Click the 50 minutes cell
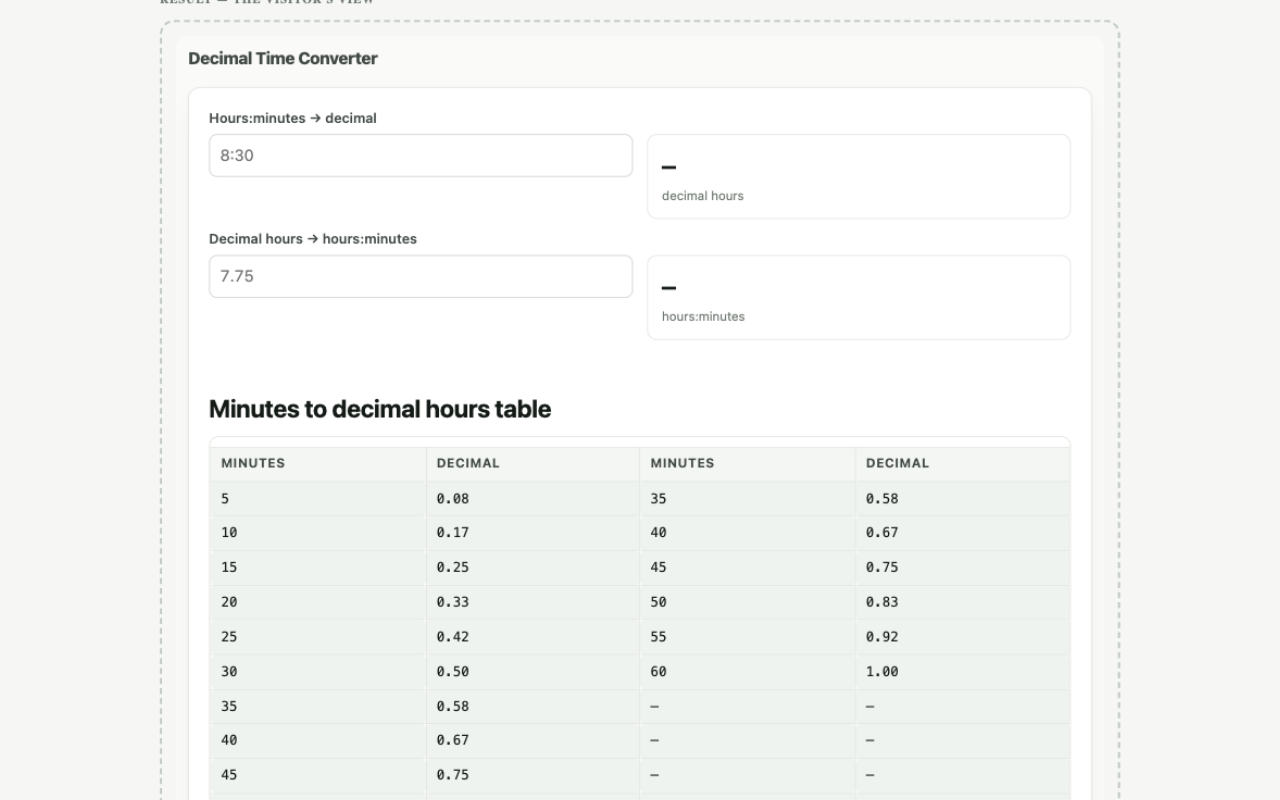Image resolution: width=1280 pixels, height=800 pixels. (x=748, y=602)
